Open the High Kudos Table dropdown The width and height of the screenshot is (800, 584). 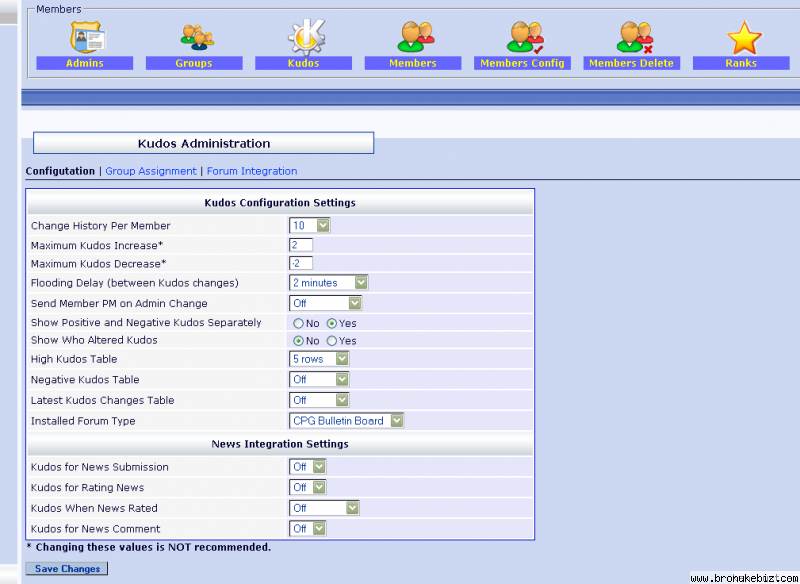(319, 359)
